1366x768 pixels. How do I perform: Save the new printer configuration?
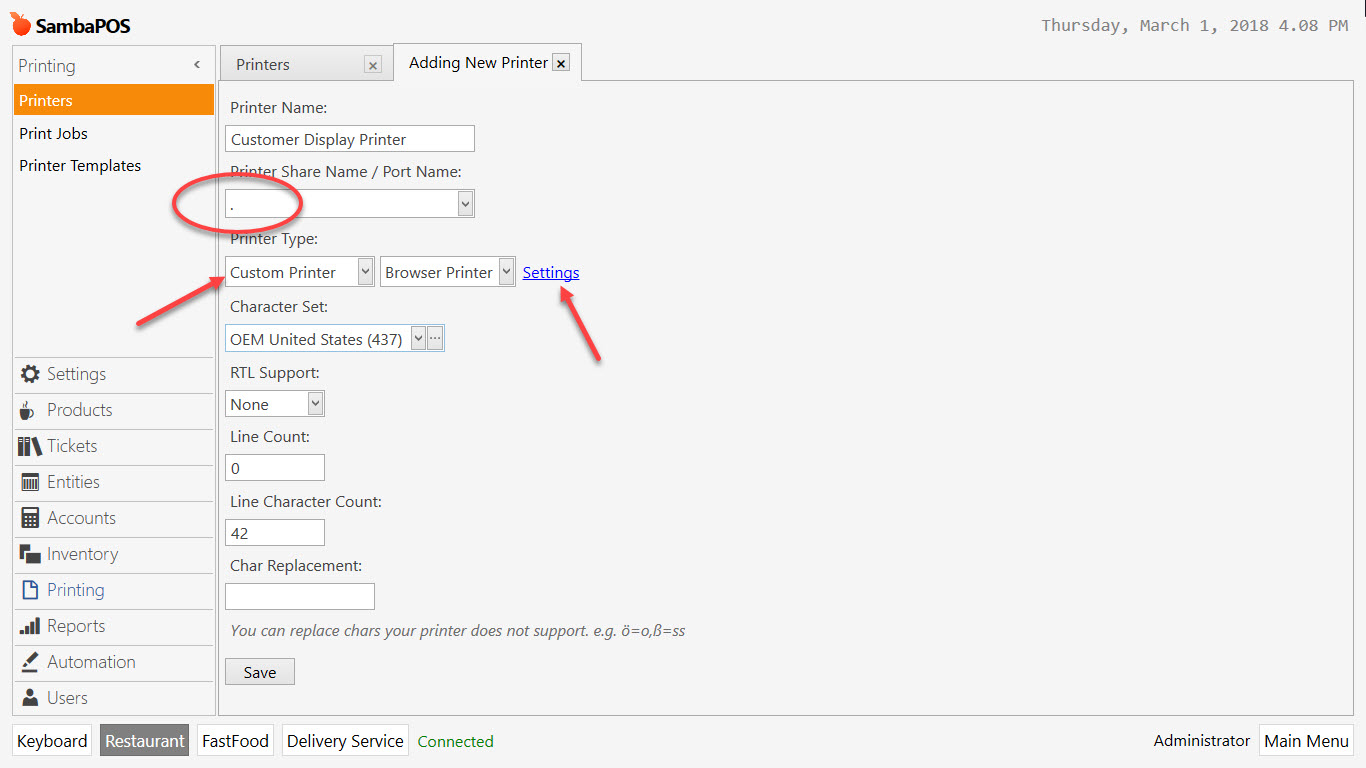(x=259, y=671)
